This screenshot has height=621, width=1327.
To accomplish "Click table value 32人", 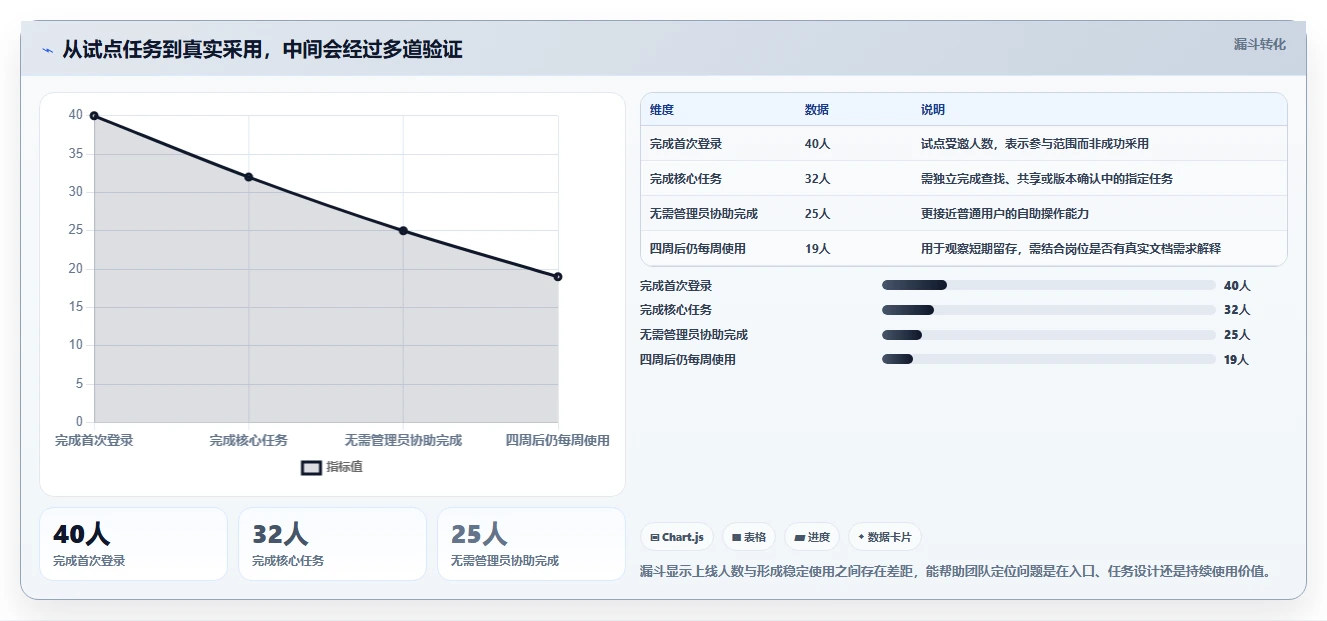I will coord(818,179).
